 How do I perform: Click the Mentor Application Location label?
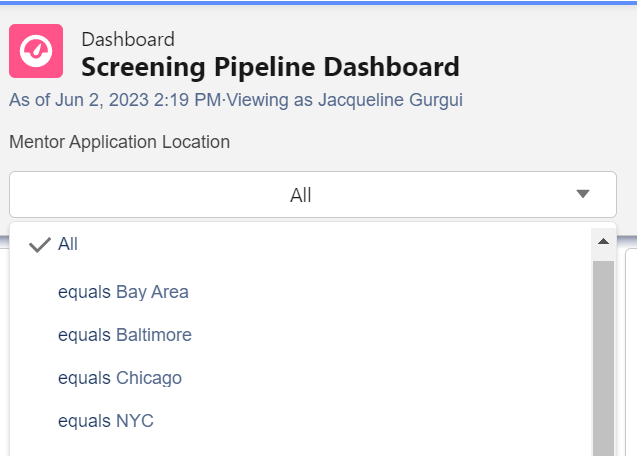(119, 142)
